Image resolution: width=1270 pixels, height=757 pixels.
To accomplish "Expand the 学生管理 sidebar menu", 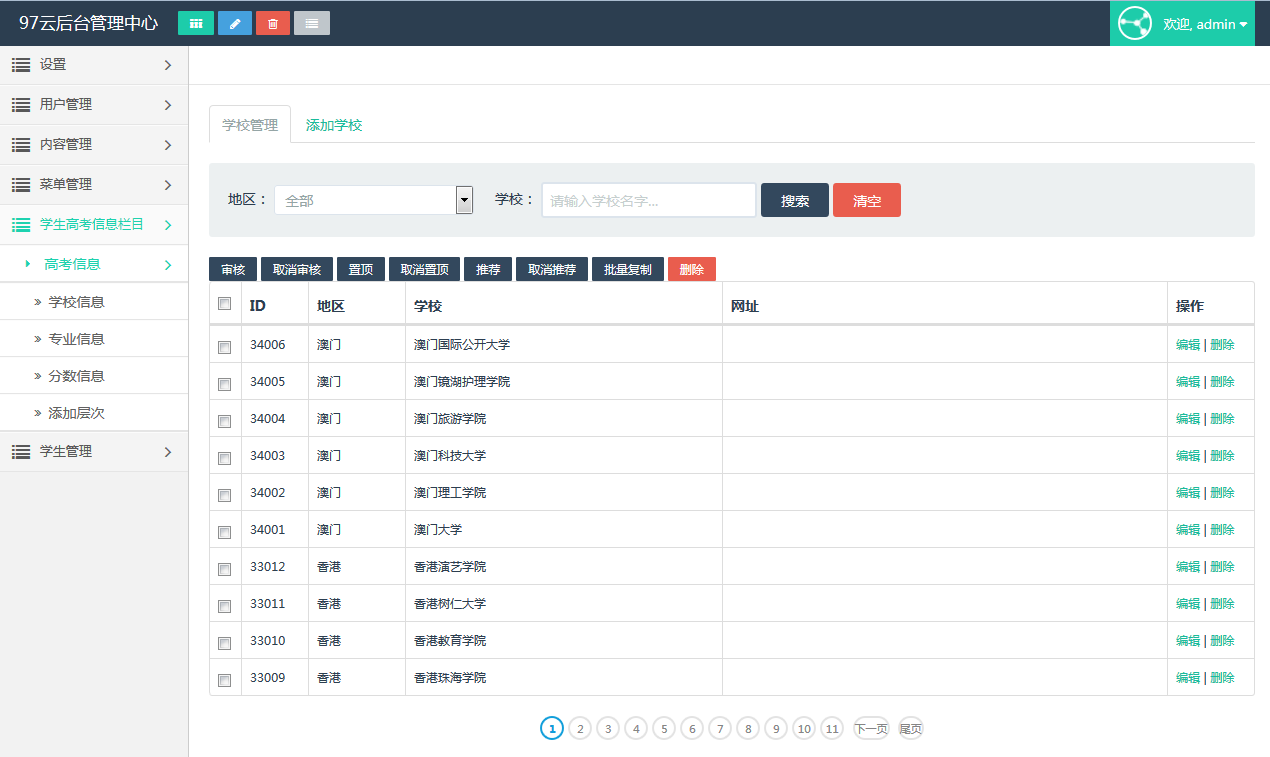I will (94, 452).
